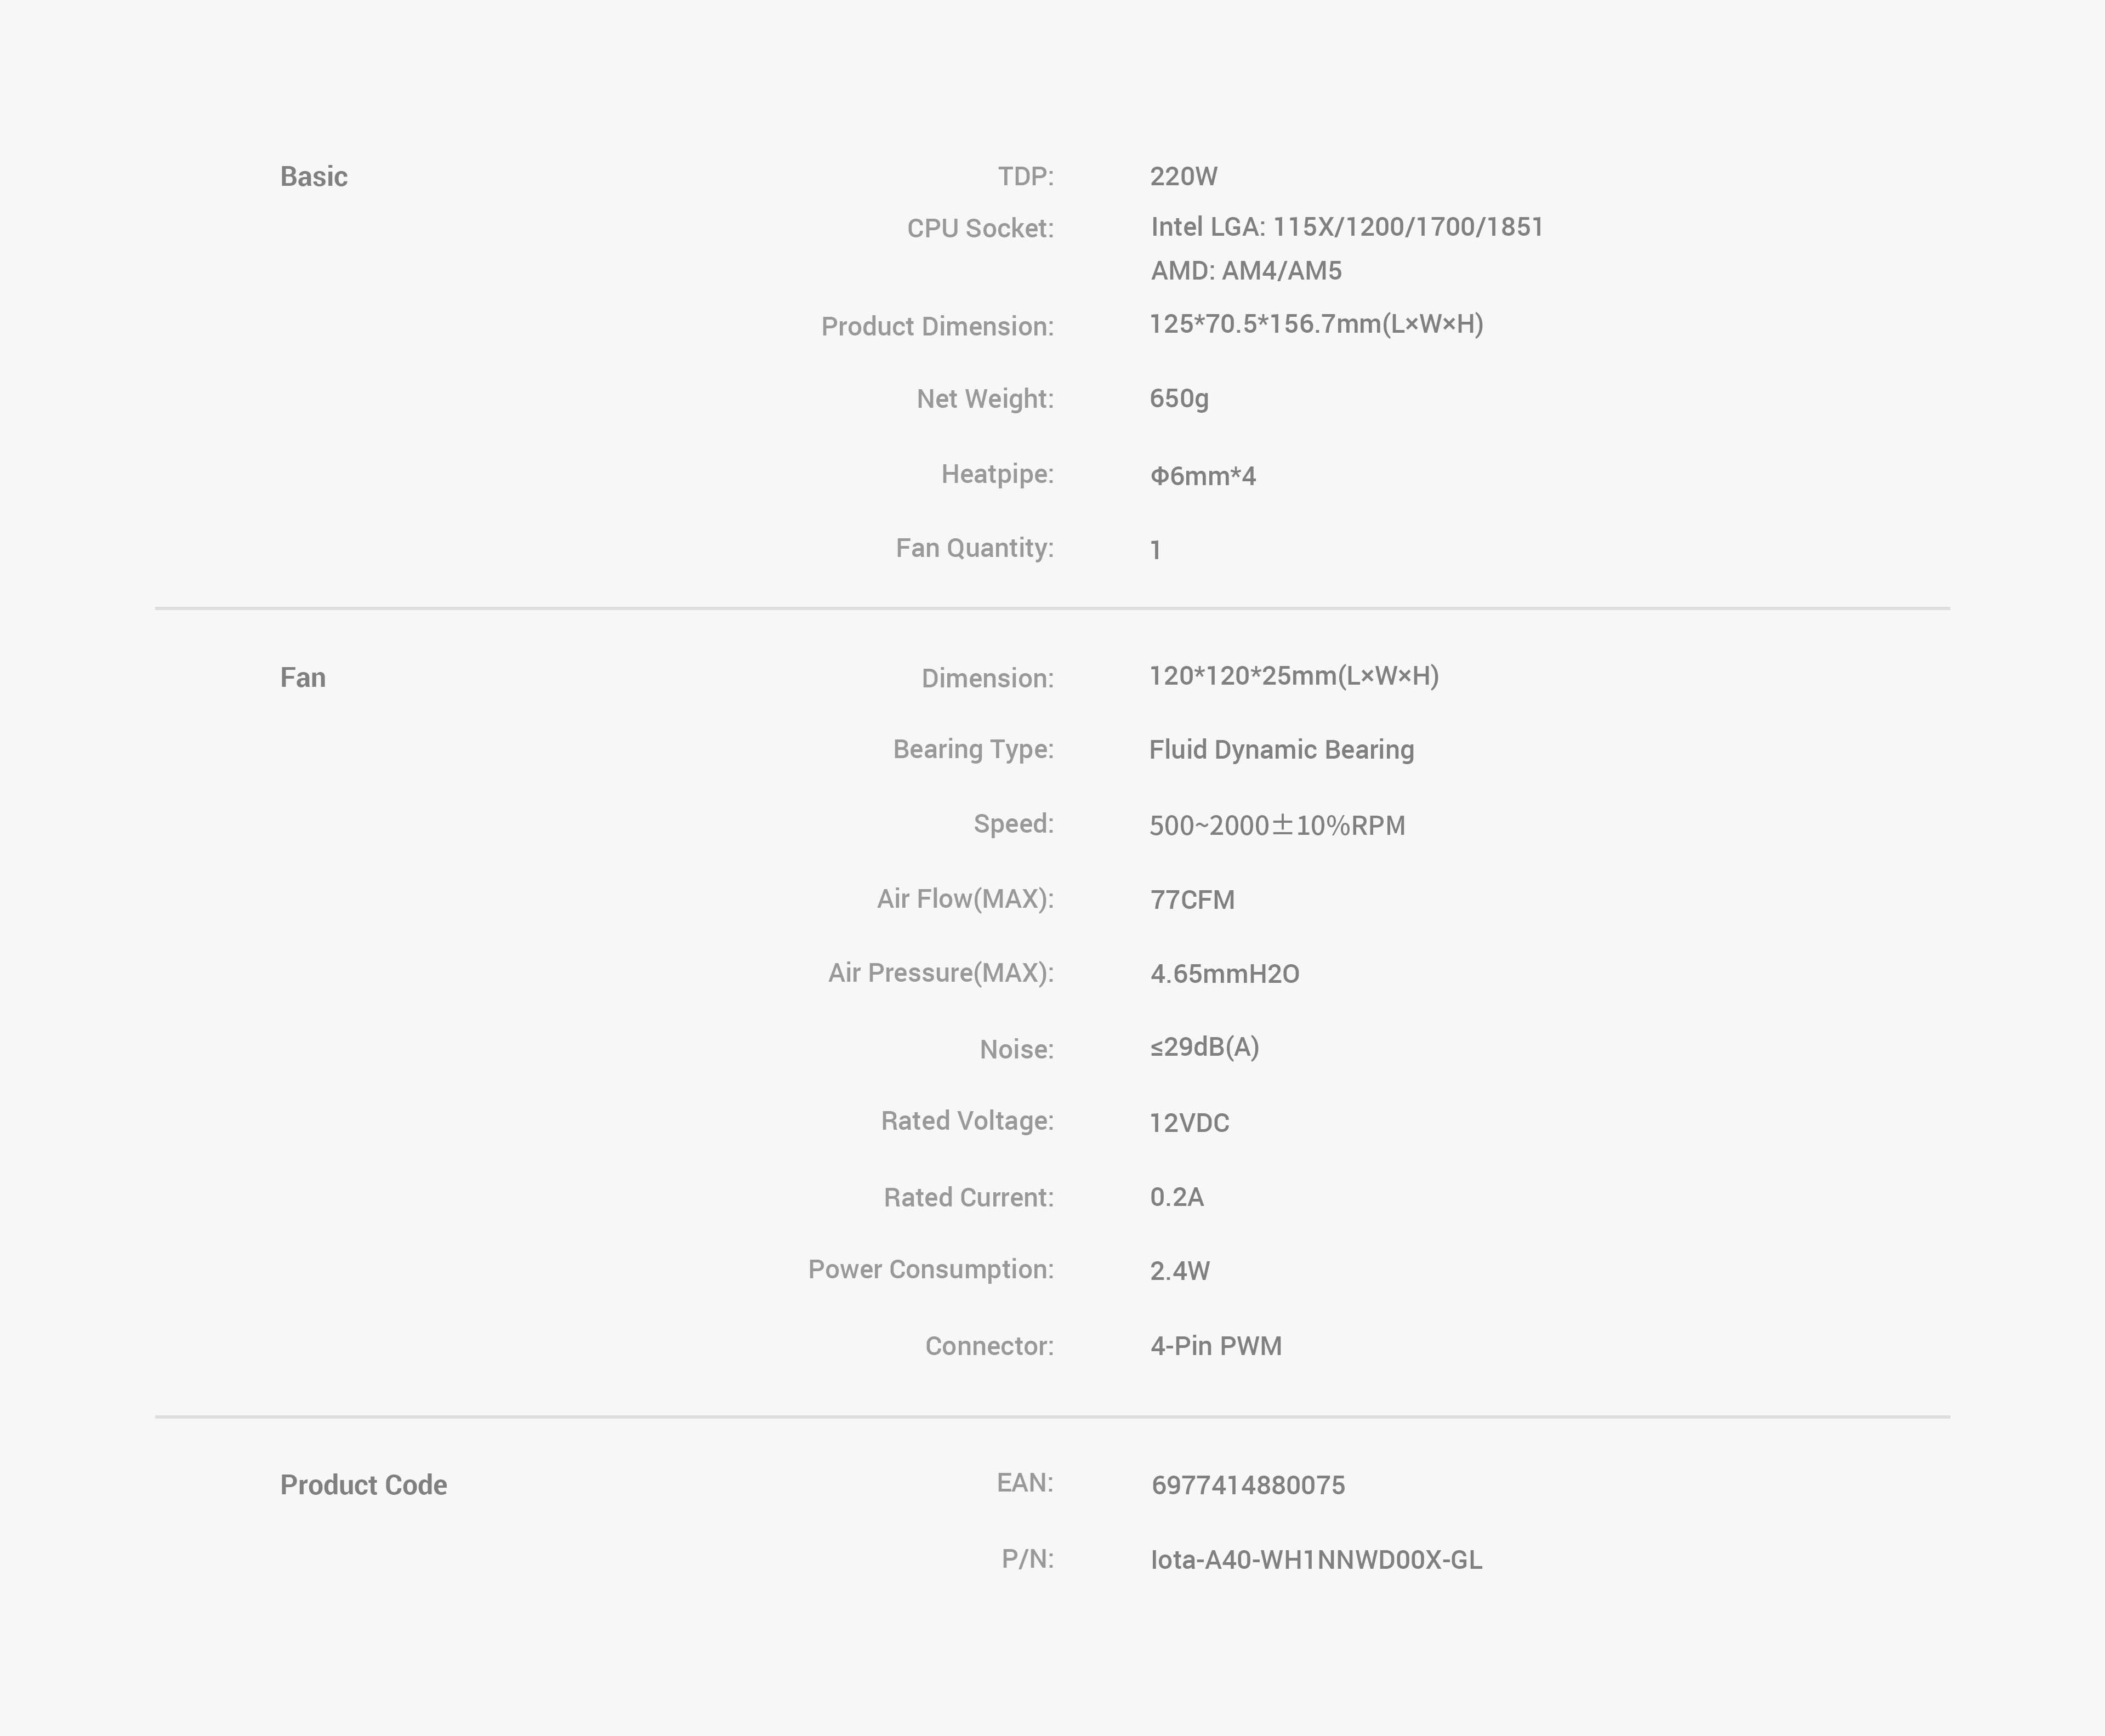Select the EAN number 6977414880075
The image size is (2105, 1736).
point(1247,1485)
